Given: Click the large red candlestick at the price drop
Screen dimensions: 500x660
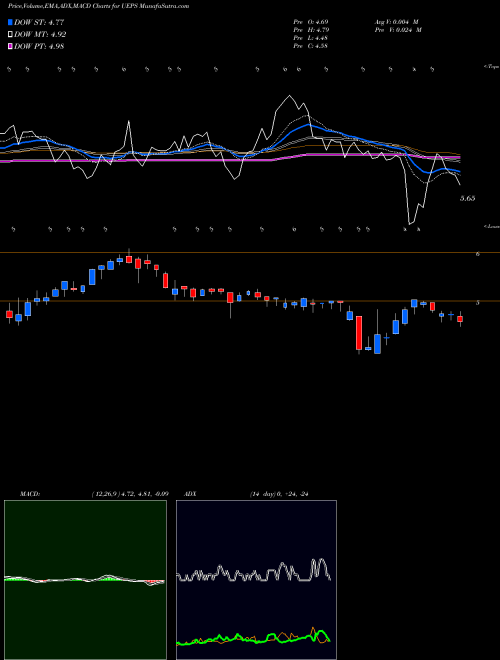Looking at the screenshot, I should (x=359, y=333).
